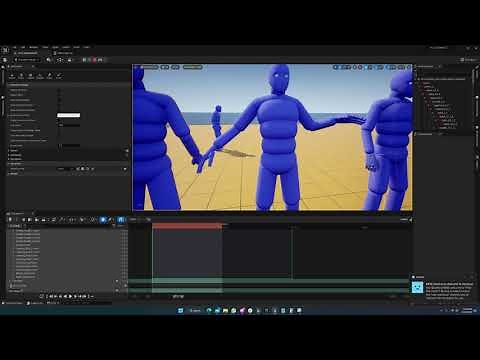
Task: Click the red Stop simulation button
Action: pyautogui.click(x=95, y=60)
